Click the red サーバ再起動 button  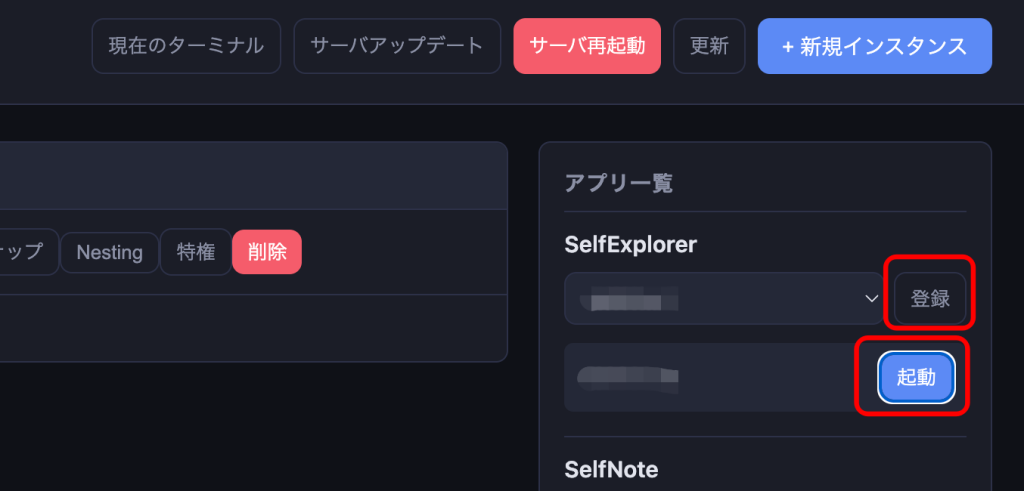tap(587, 46)
